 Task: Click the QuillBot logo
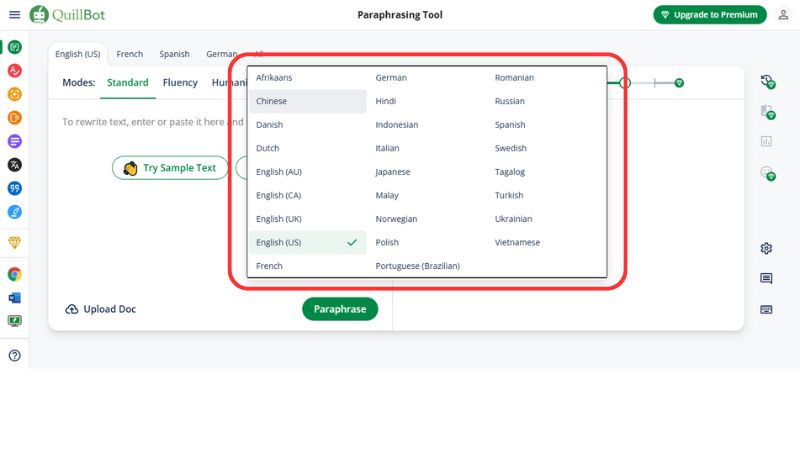click(x=67, y=15)
